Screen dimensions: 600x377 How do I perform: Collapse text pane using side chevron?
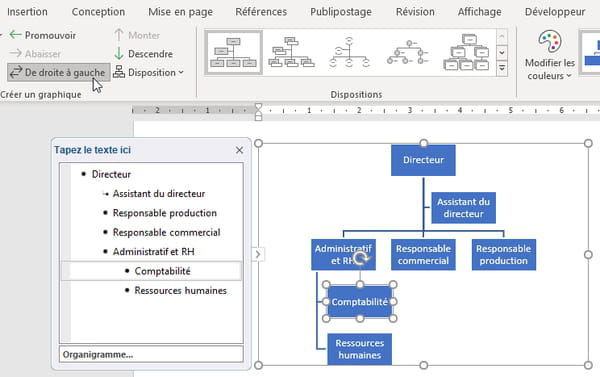coord(258,254)
